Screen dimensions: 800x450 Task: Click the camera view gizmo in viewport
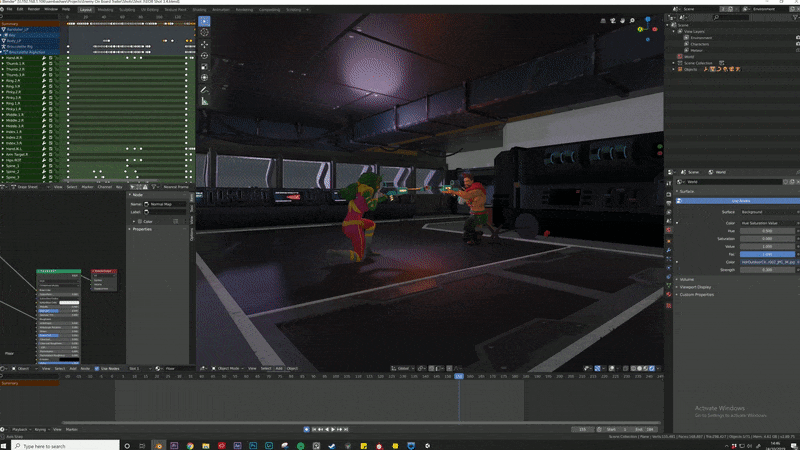click(x=613, y=21)
